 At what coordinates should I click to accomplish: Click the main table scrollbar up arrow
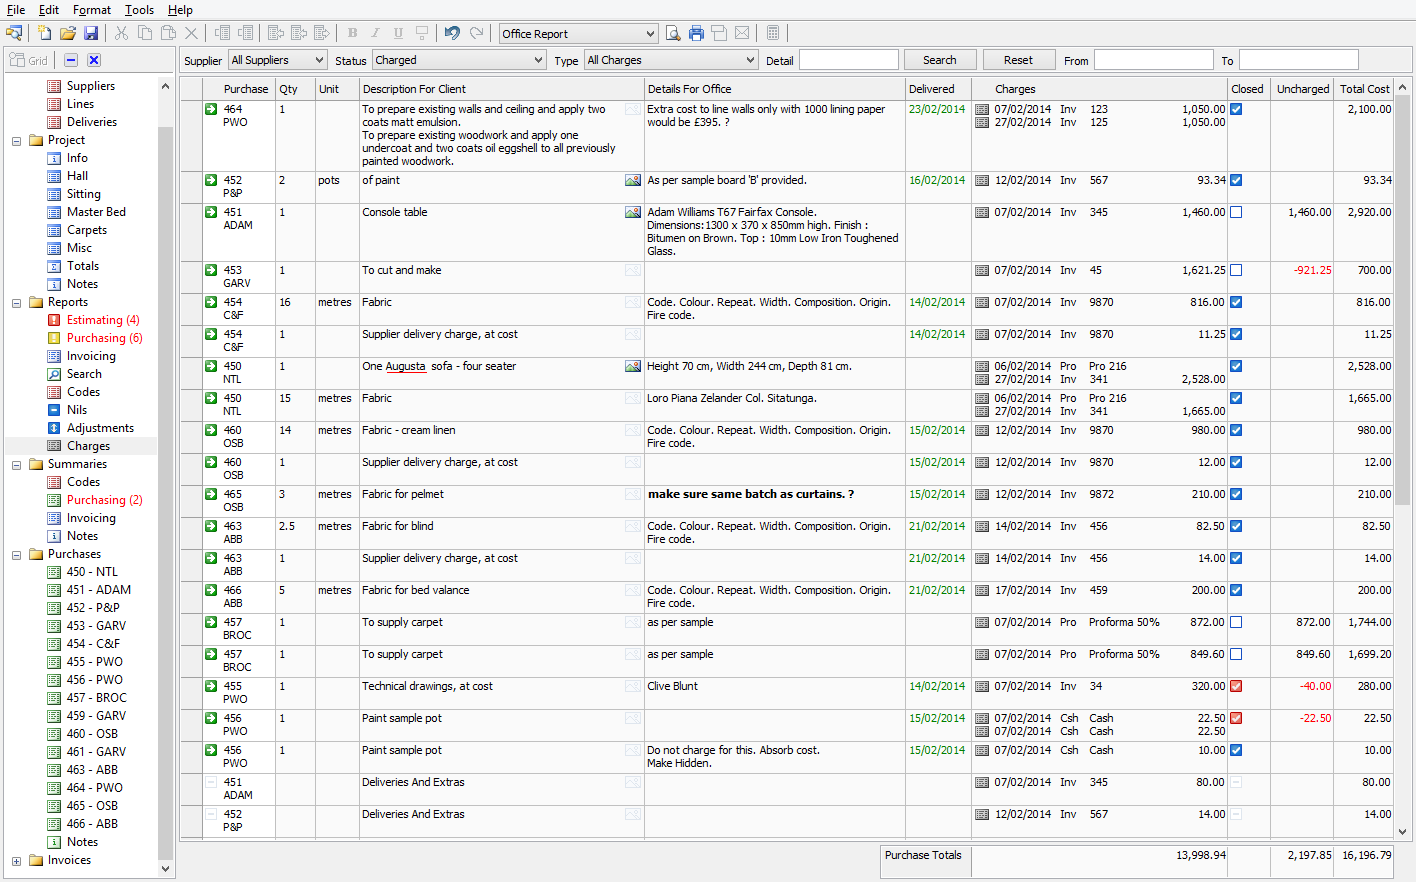pyautogui.click(x=1402, y=88)
